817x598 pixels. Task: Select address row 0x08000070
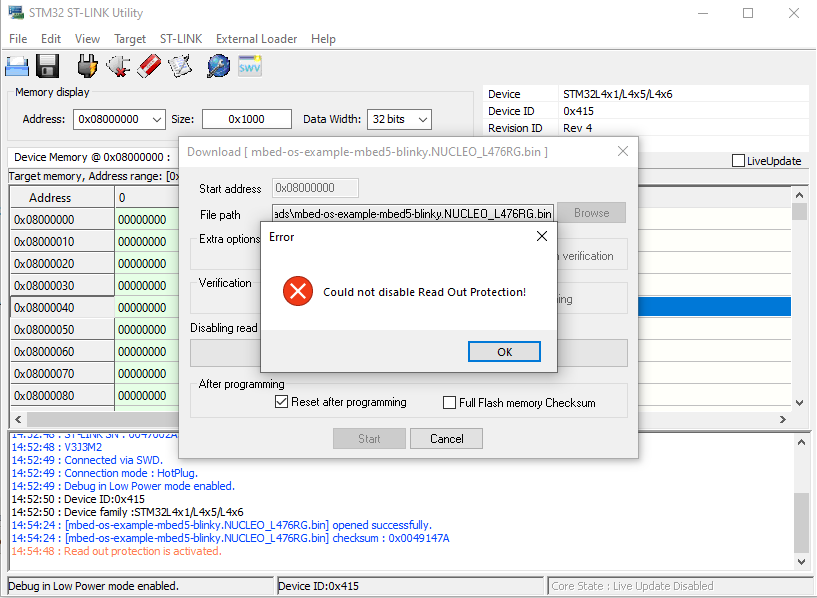[62, 373]
